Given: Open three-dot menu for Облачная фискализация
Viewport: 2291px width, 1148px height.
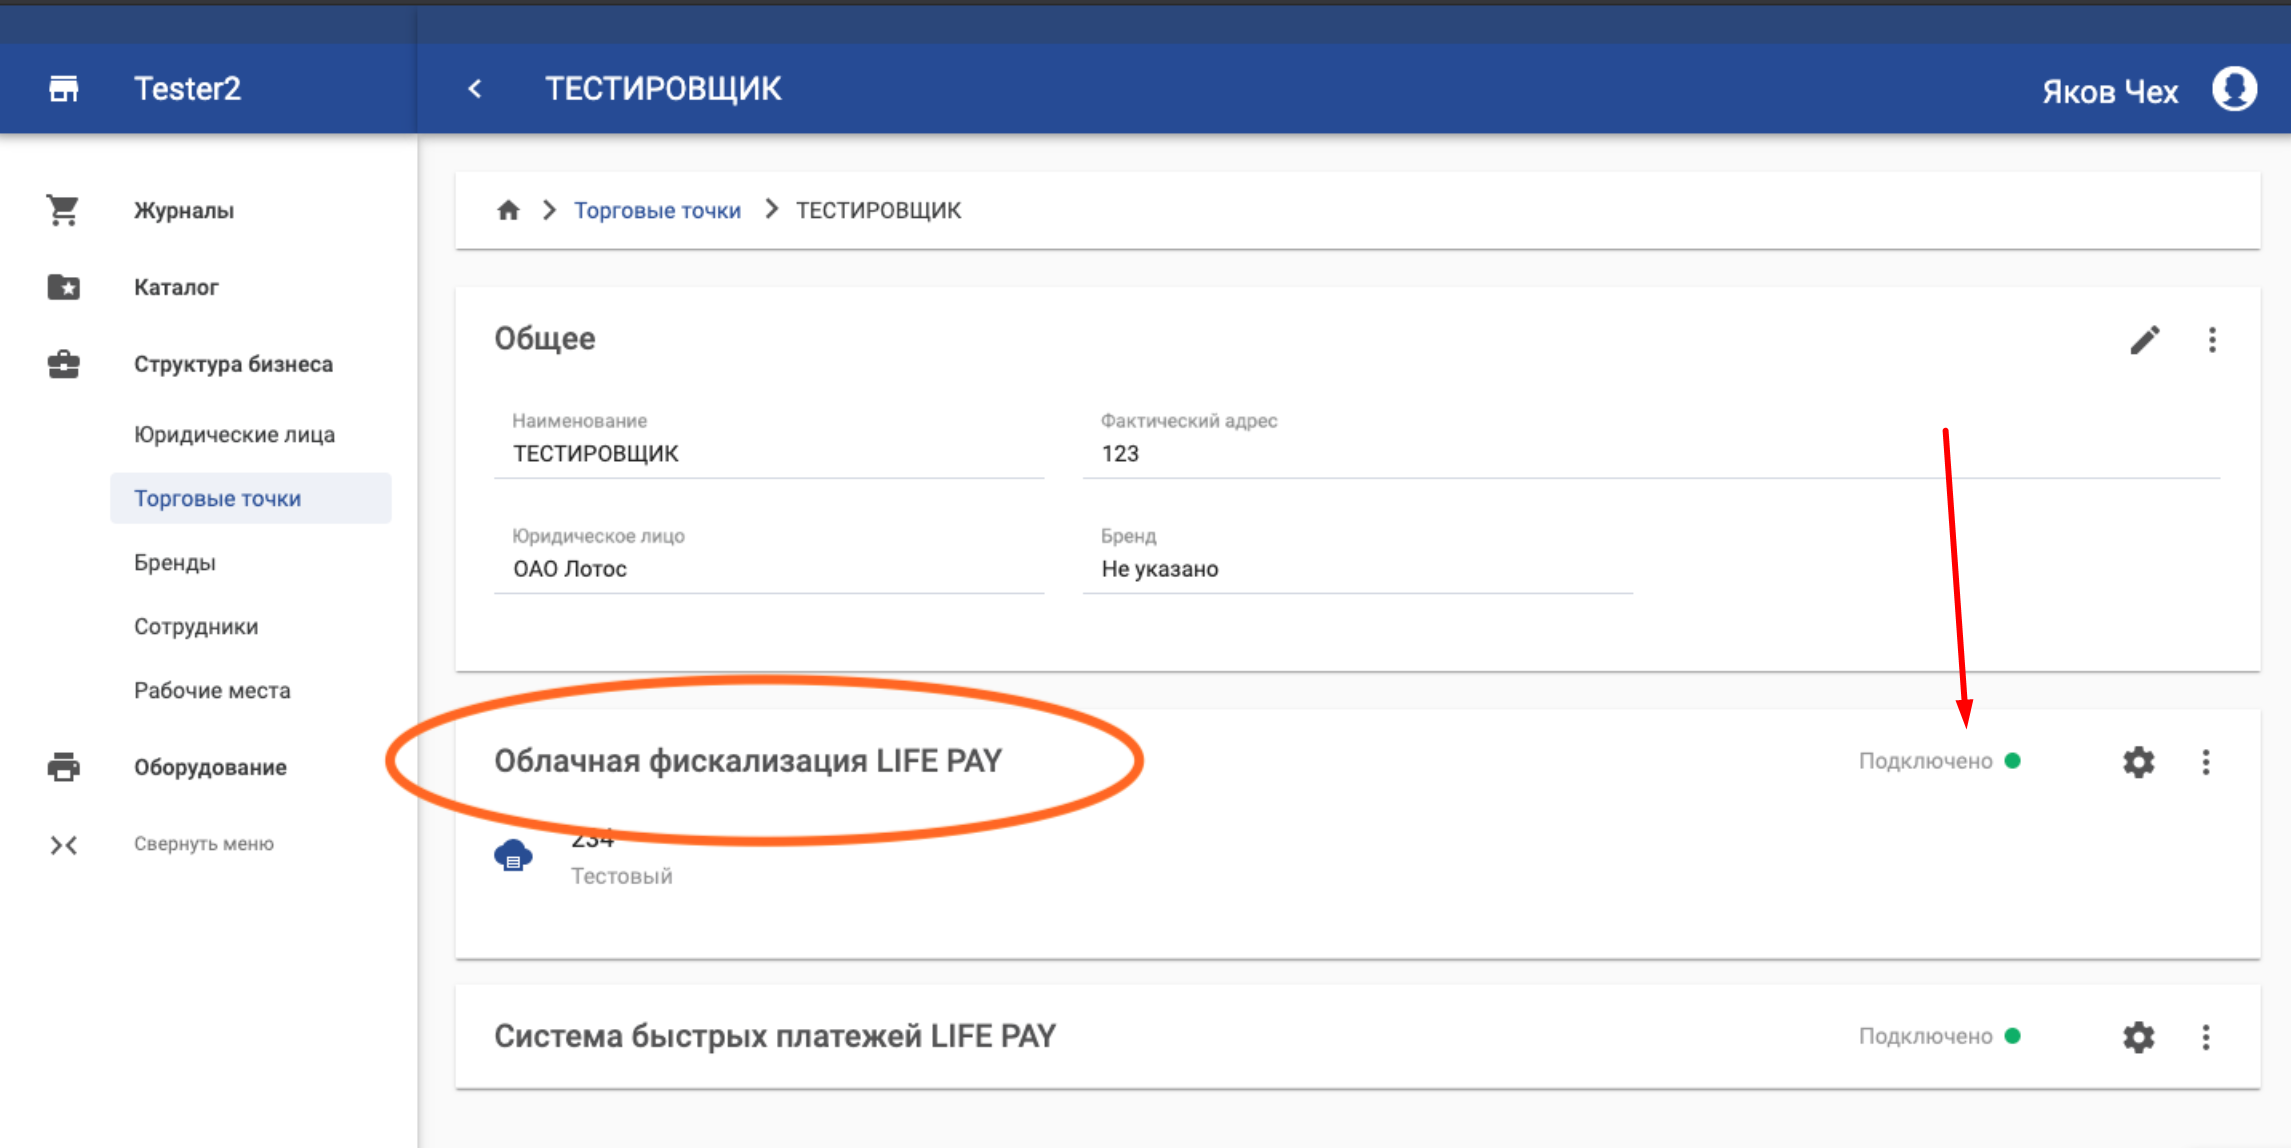Looking at the screenshot, I should 2206,762.
